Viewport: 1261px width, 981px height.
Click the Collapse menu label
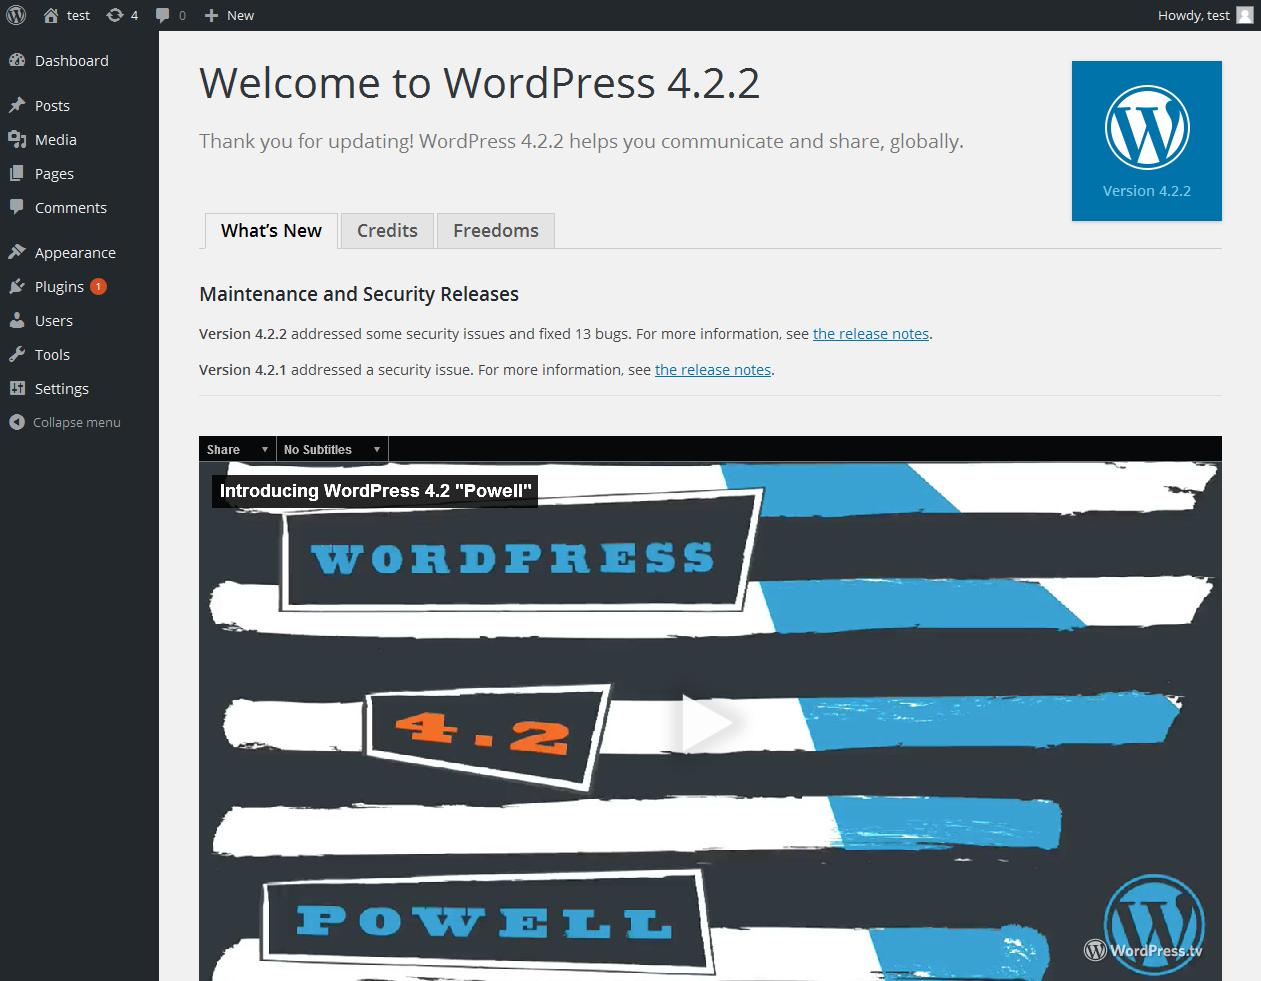[77, 422]
